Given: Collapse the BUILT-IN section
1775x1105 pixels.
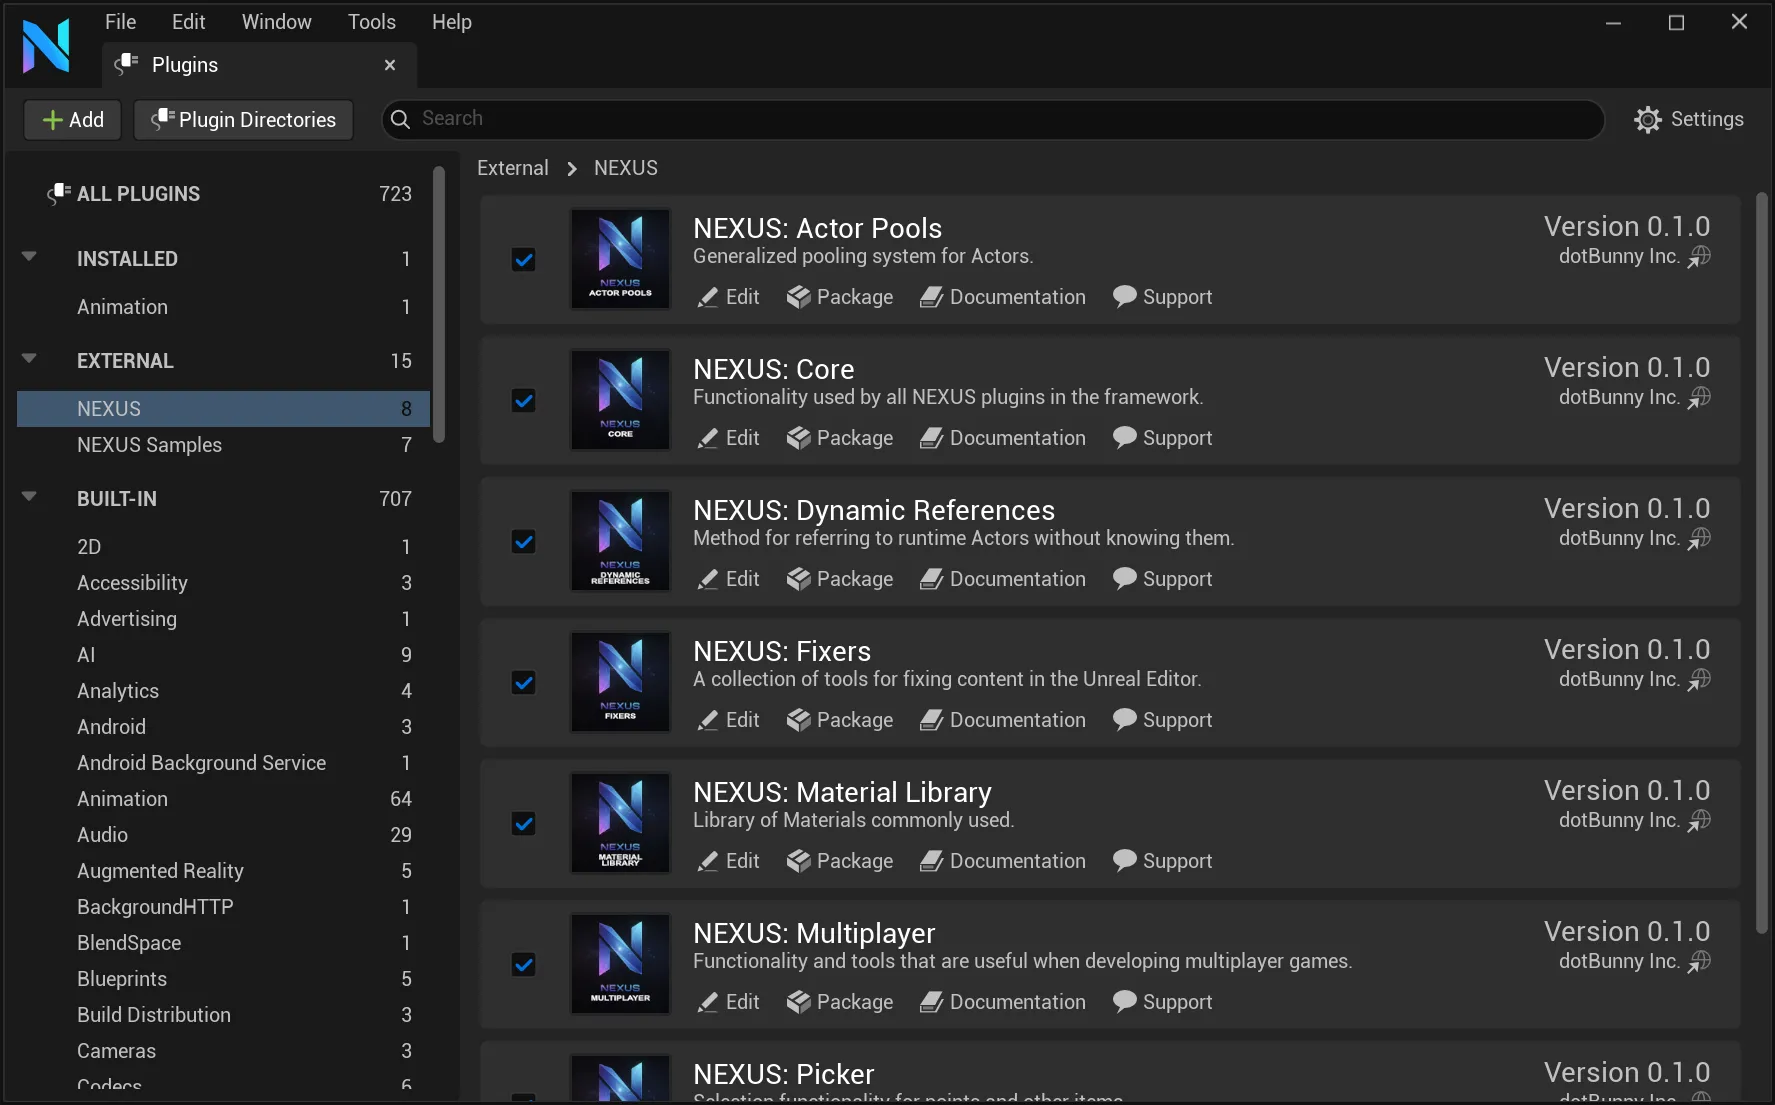Looking at the screenshot, I should [x=28, y=497].
